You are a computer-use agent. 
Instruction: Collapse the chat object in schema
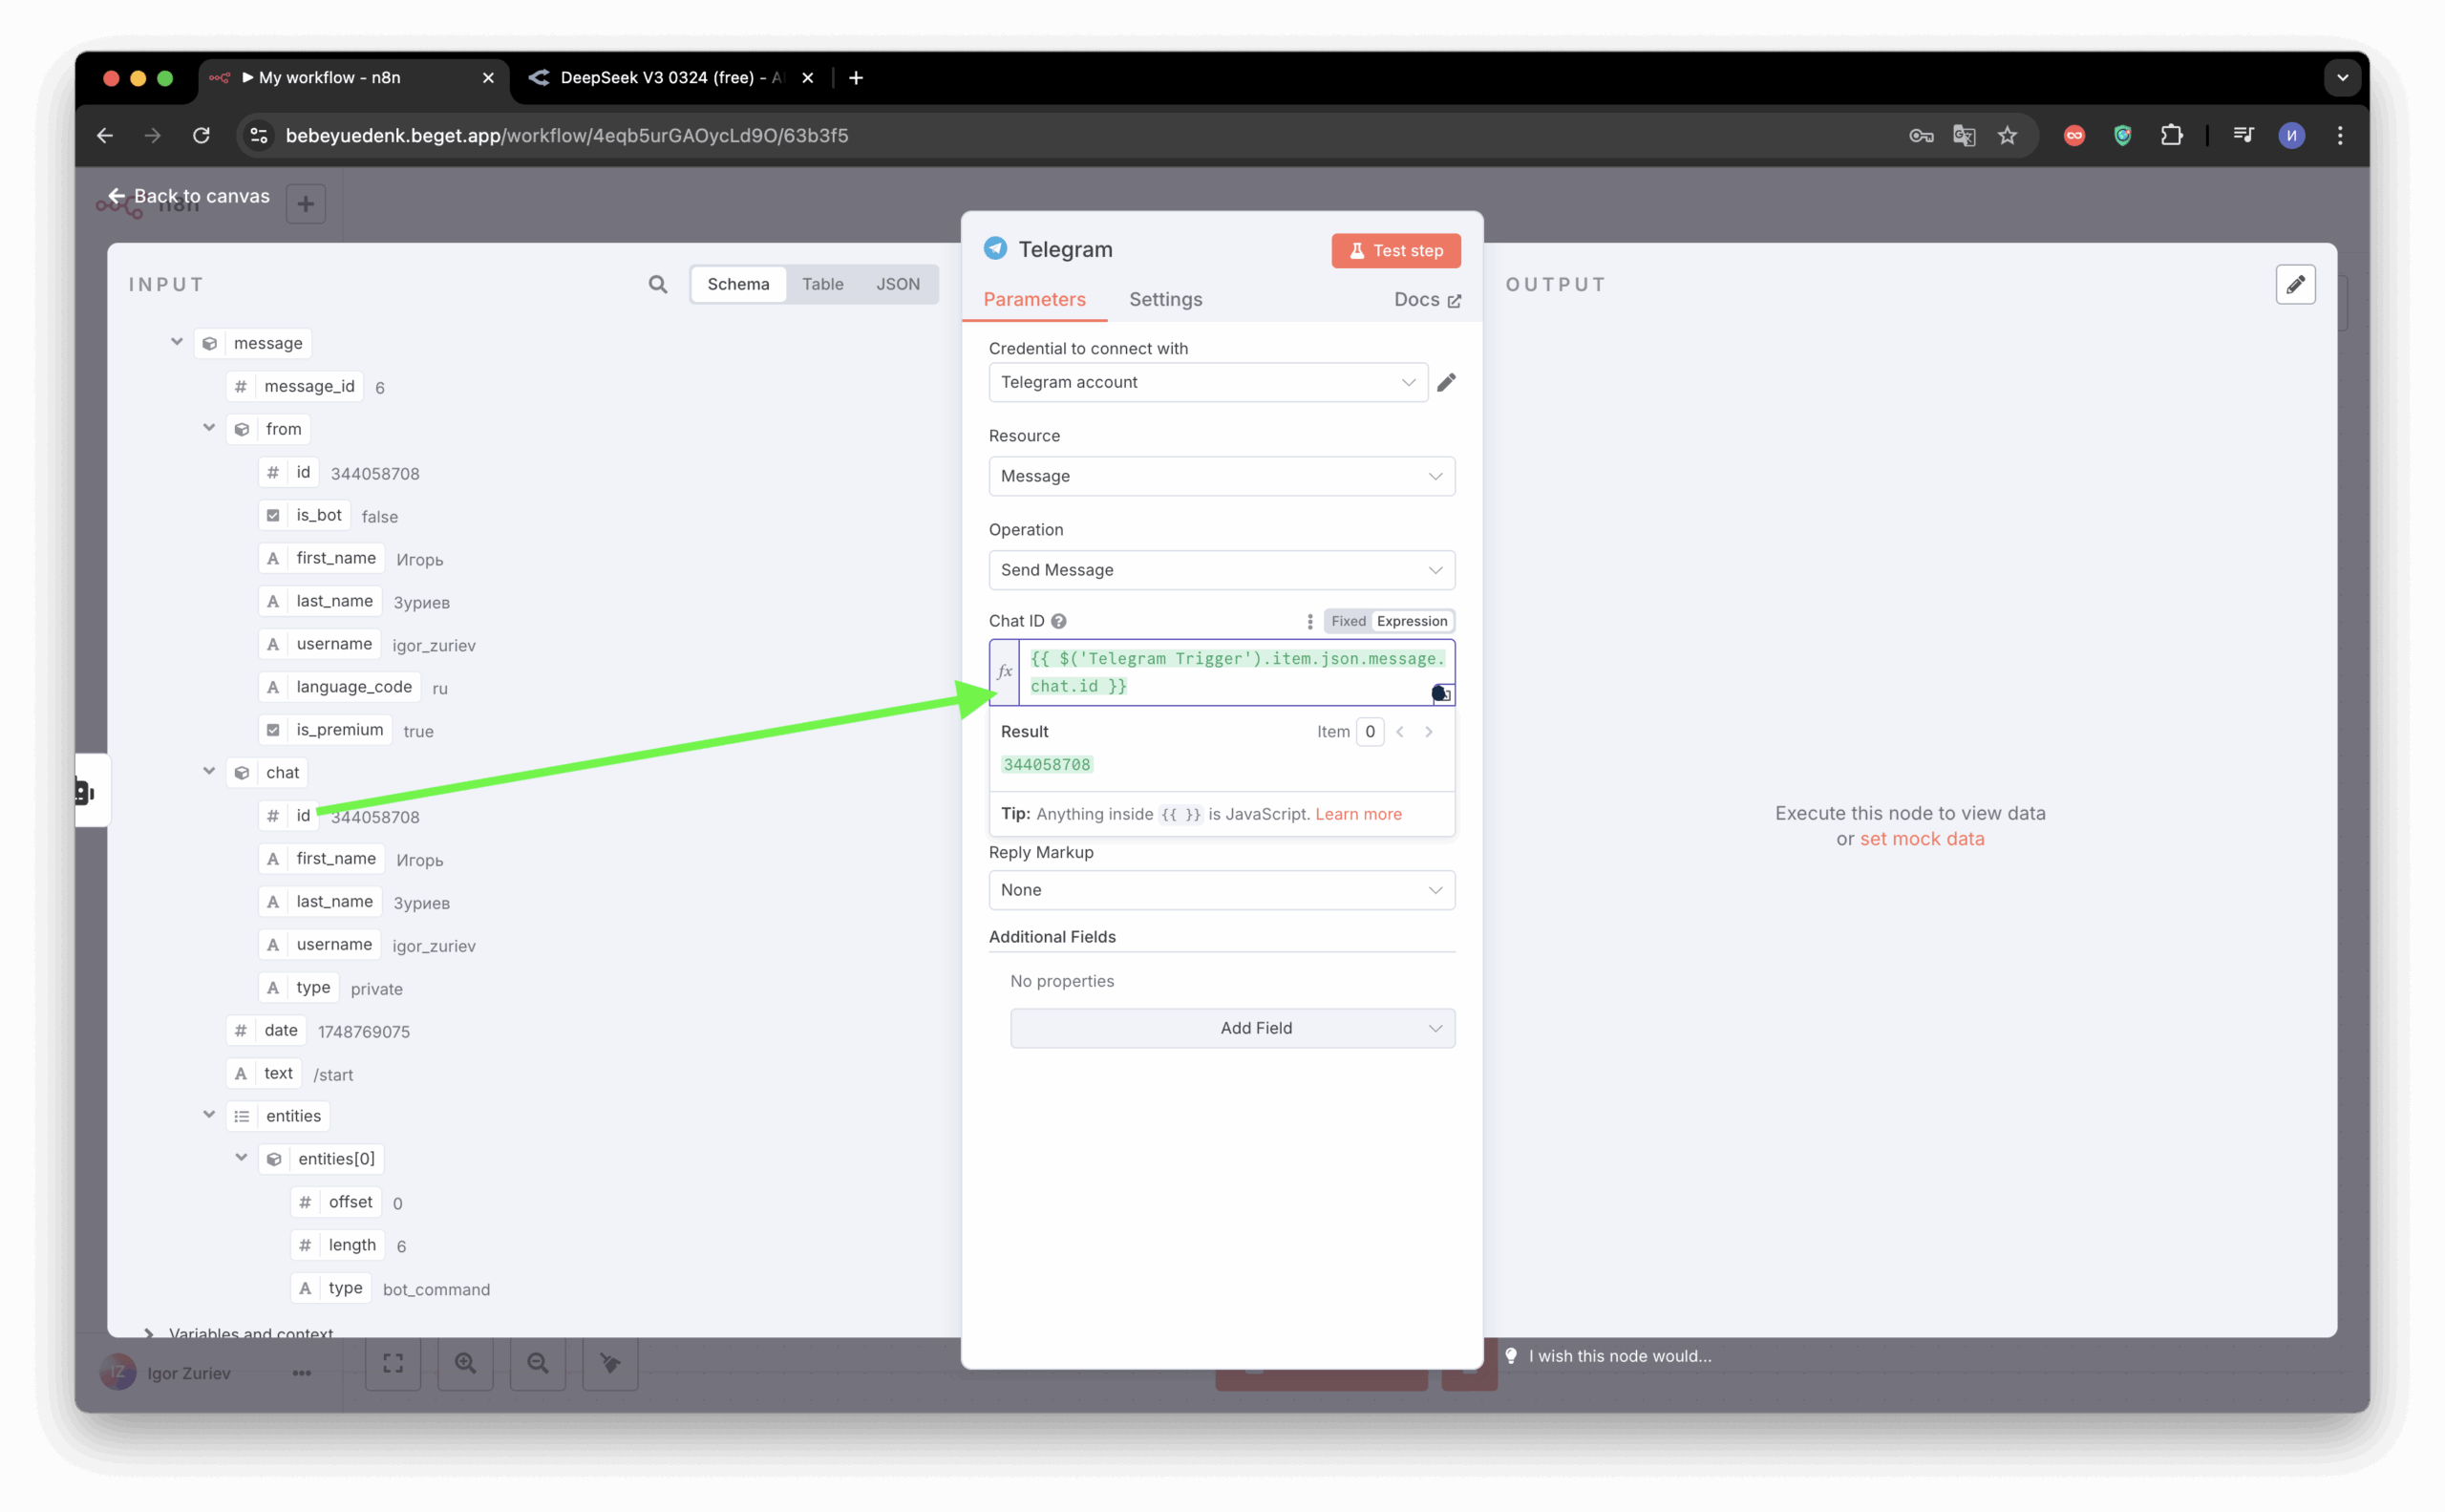pos(209,772)
